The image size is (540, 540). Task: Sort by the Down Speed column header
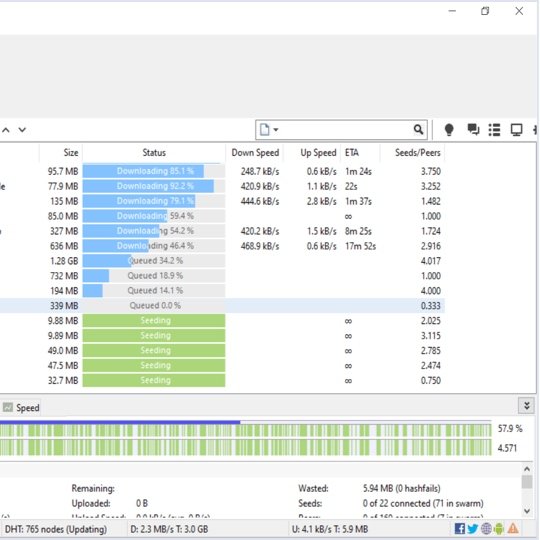255,153
